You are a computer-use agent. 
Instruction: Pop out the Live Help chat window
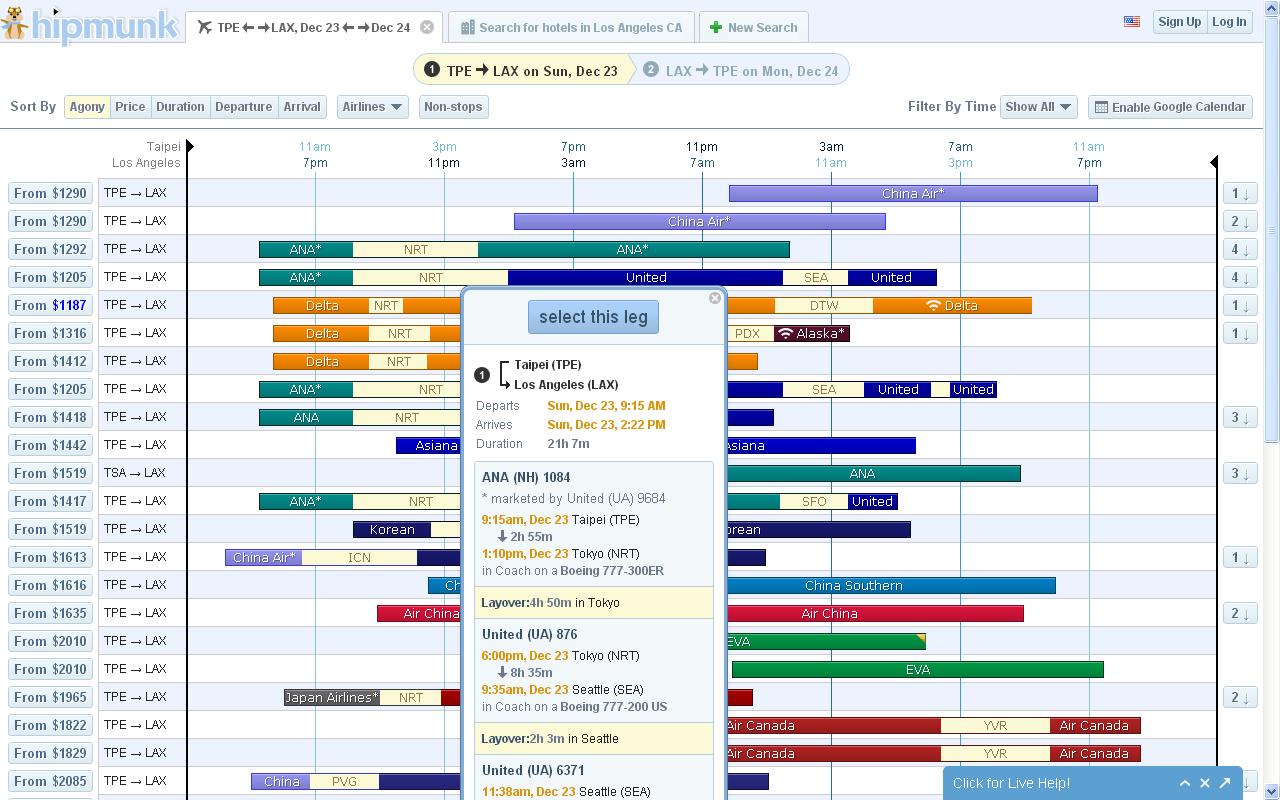[1225, 783]
